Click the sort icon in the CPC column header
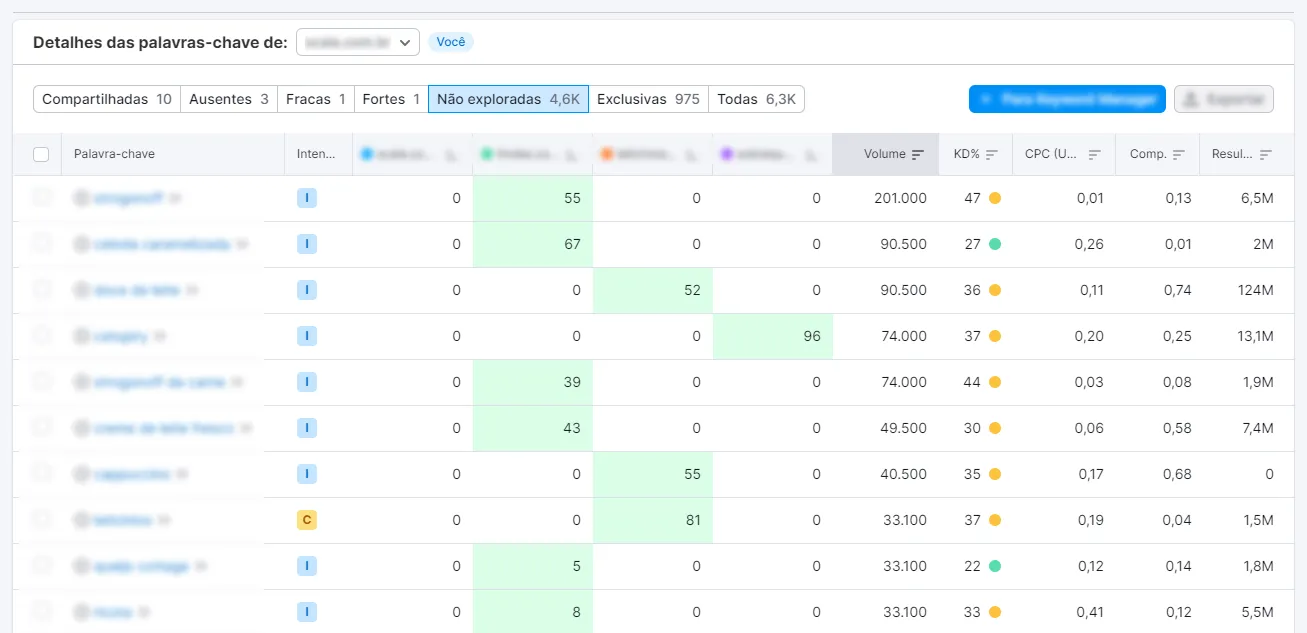The height and width of the screenshot is (633, 1307). 1095,154
